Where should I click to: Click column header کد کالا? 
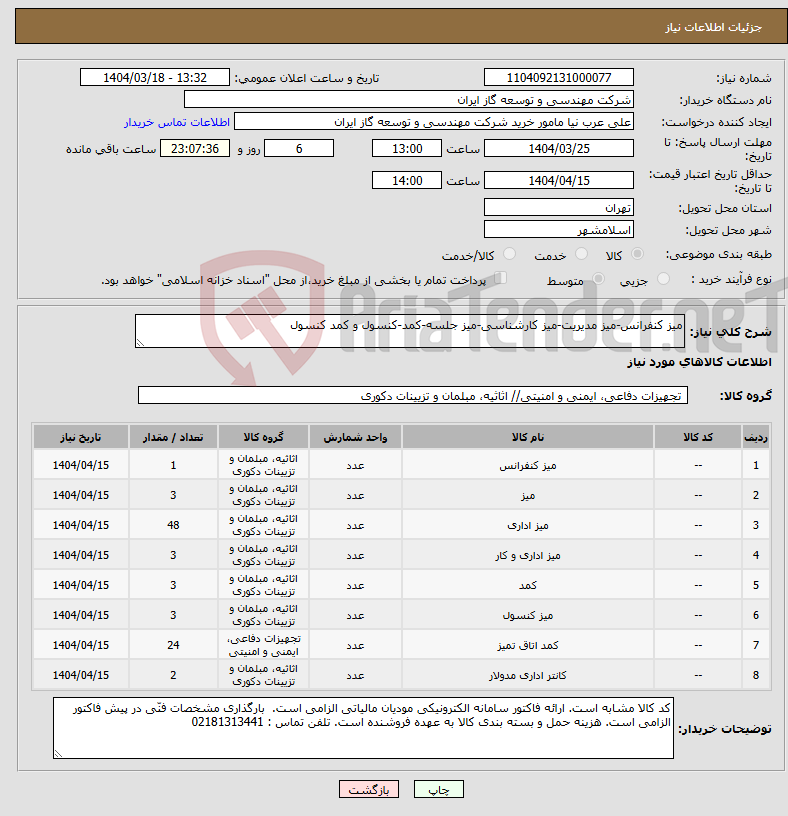[x=698, y=437]
